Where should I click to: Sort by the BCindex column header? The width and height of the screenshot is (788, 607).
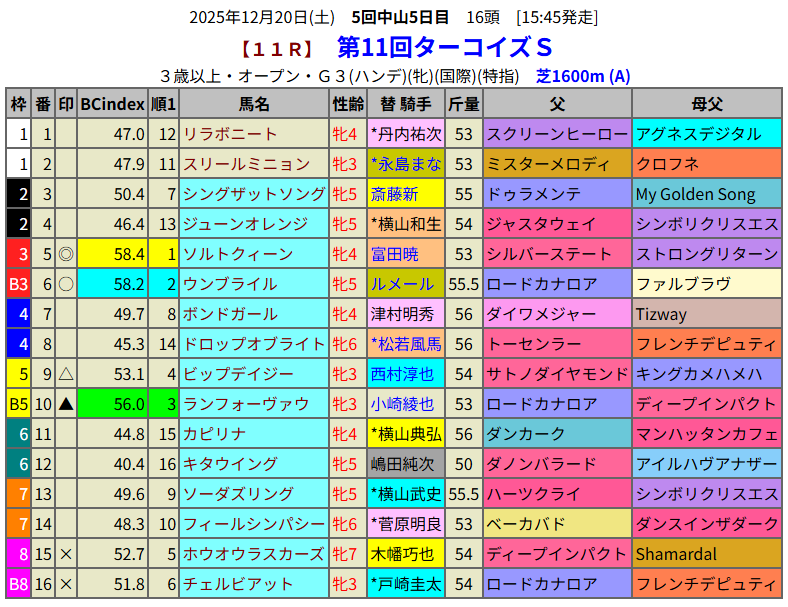pyautogui.click(x=113, y=104)
